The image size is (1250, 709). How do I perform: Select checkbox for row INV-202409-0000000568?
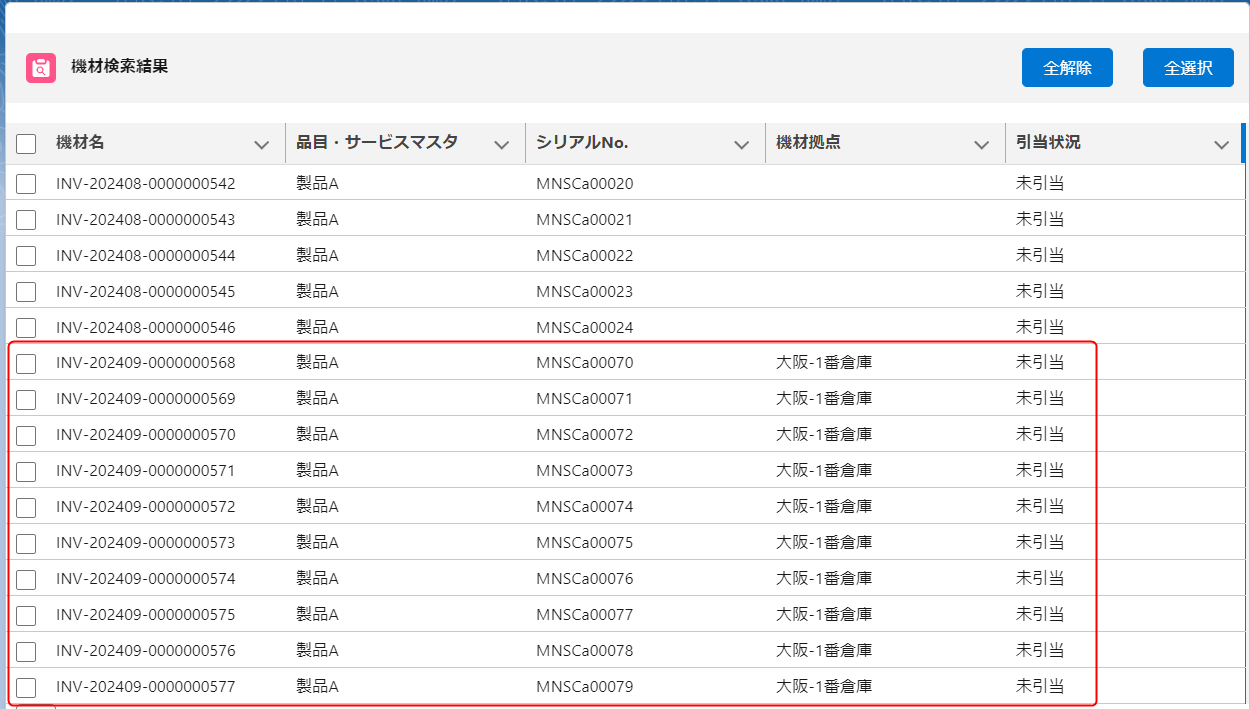click(26, 364)
